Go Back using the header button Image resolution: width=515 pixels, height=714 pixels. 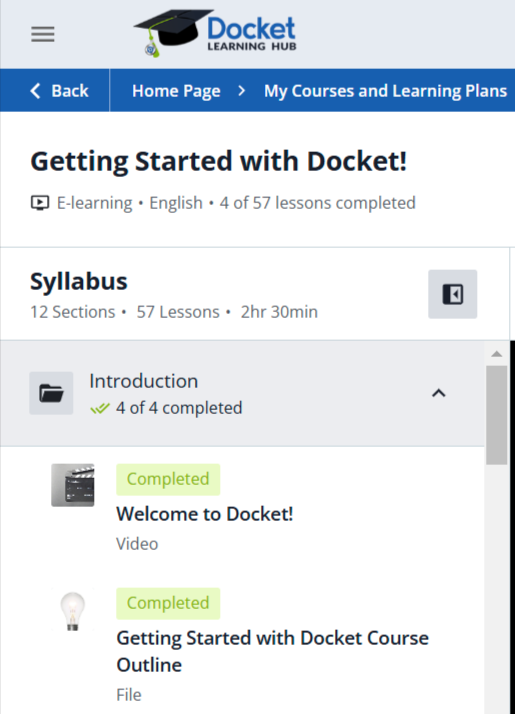click(x=59, y=91)
